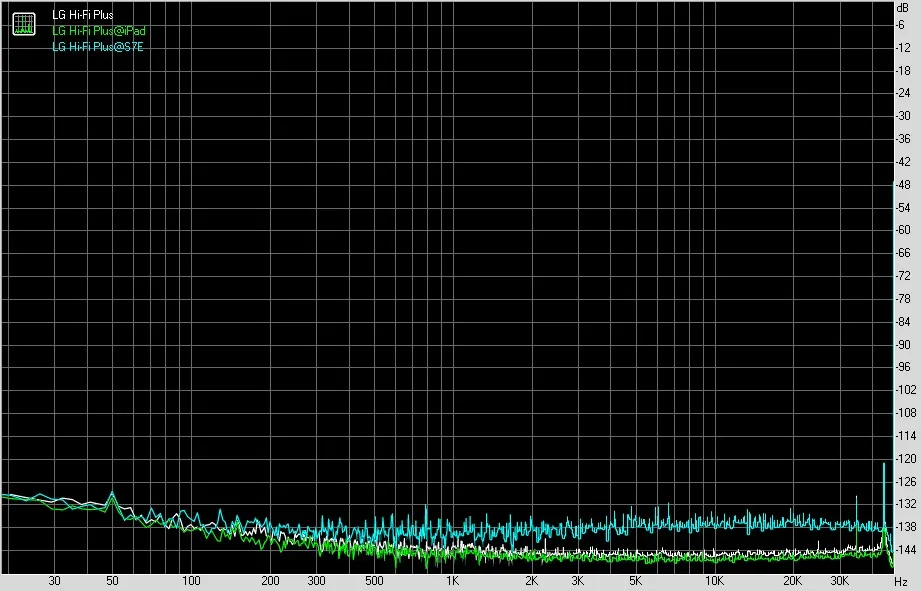Select the green 'LG Hi-Fi Plus@iPad' legend entry
This screenshot has width=921, height=591.
(99, 31)
